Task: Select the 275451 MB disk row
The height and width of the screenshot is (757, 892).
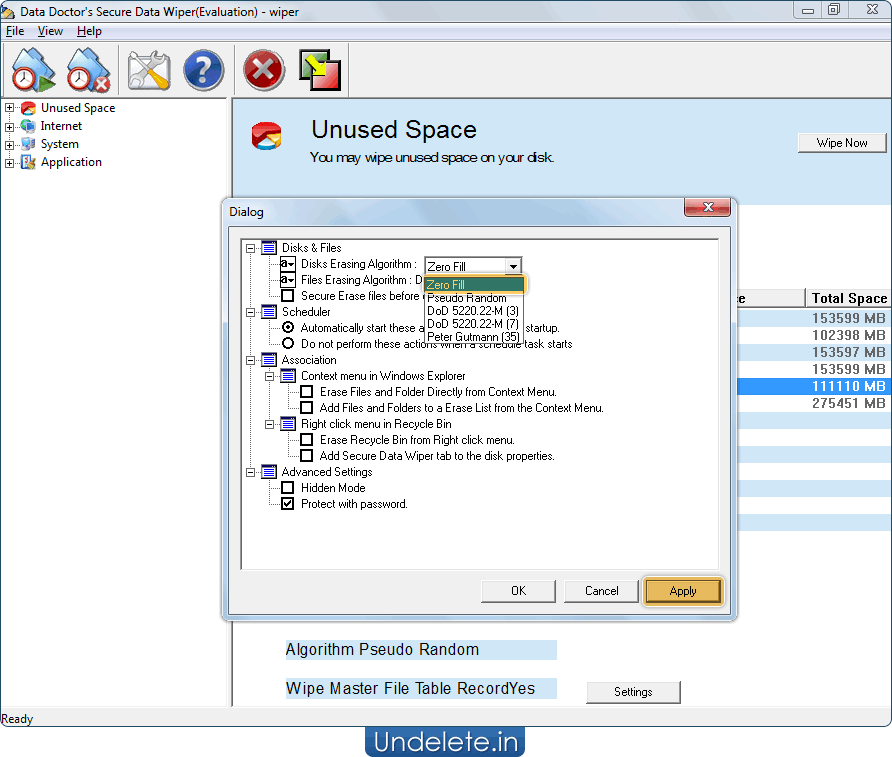Action: [x=814, y=403]
